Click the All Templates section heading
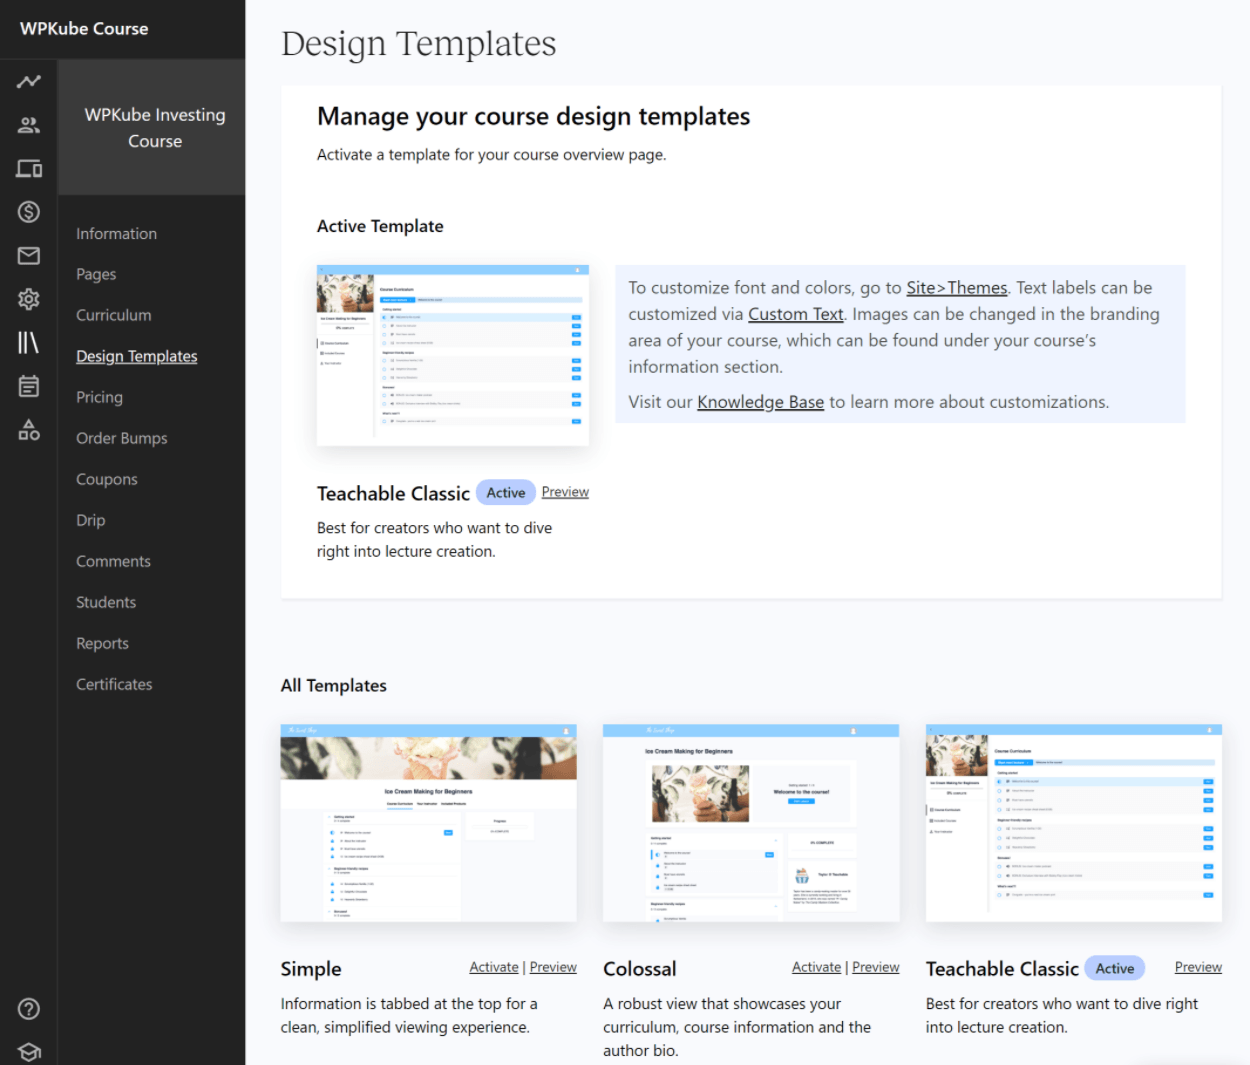 click(333, 686)
